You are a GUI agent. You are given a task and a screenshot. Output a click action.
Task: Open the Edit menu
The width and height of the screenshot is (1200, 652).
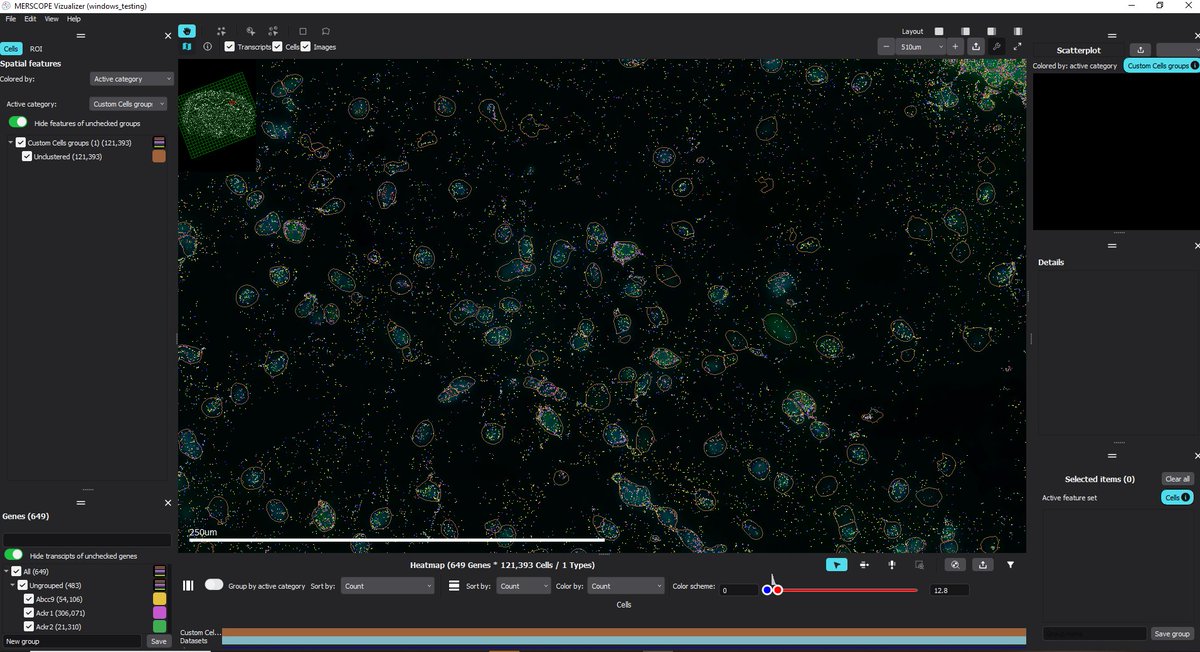click(30, 19)
